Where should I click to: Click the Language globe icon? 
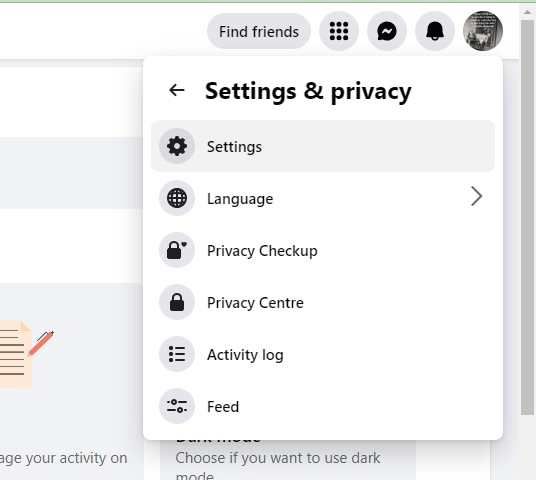[x=177, y=198]
